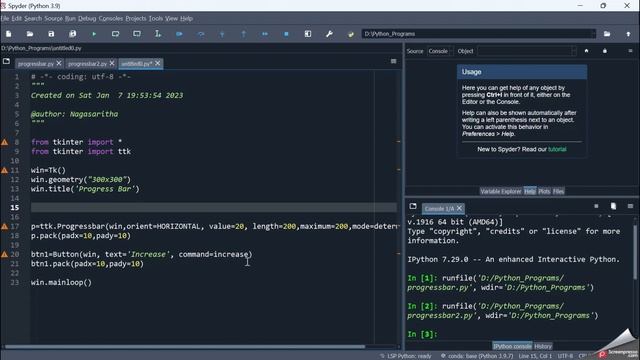Go to Help pane home page
Viewport: 640px width, 360px height.
pos(587,51)
